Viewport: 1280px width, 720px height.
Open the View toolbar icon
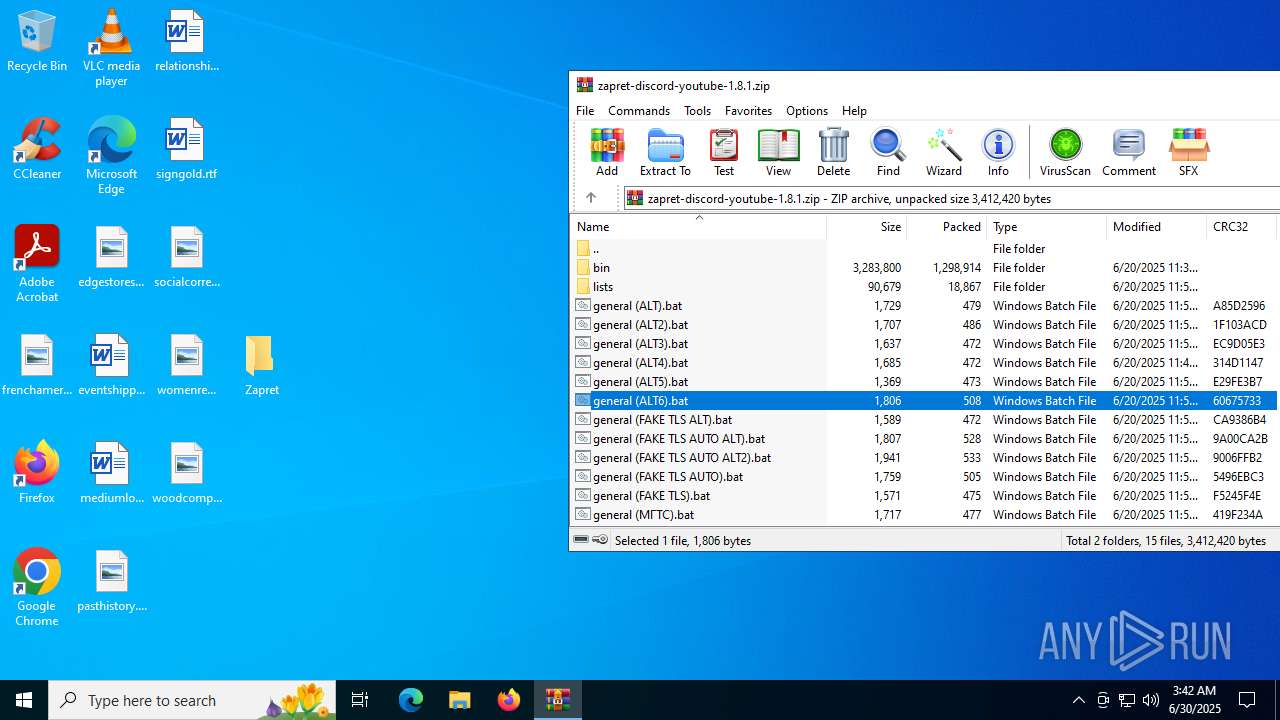778,152
